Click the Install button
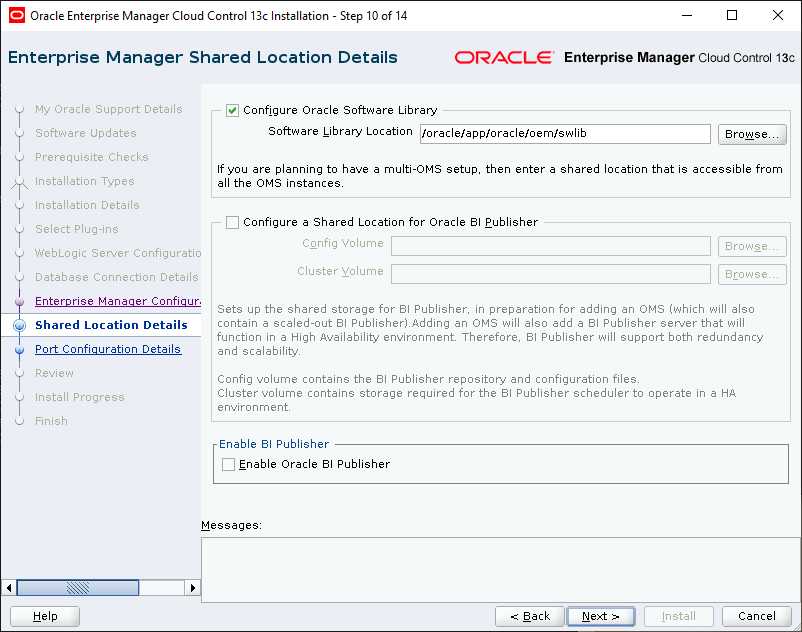 pyautogui.click(x=679, y=617)
